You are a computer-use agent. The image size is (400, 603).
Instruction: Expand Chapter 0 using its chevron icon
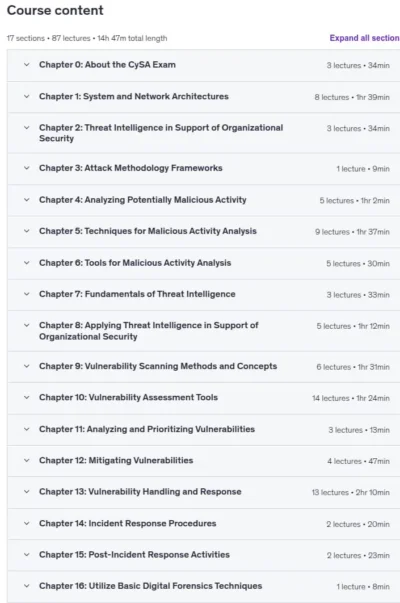coord(27,65)
